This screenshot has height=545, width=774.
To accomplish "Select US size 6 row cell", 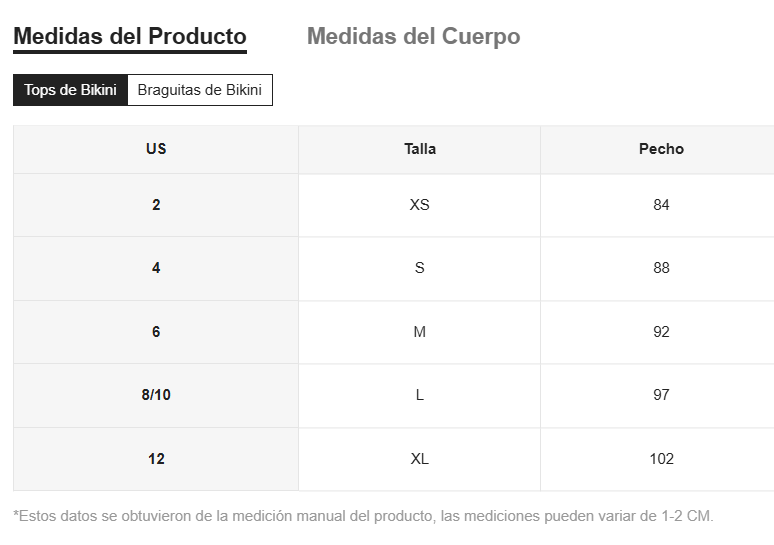I will click(x=156, y=332).
